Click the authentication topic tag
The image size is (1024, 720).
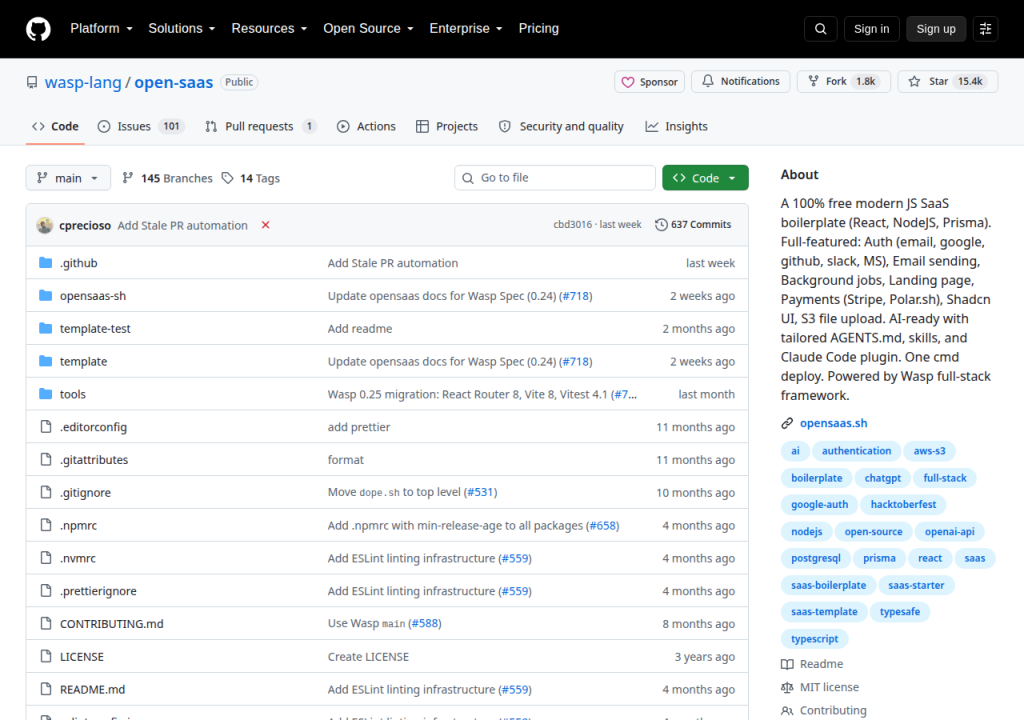click(x=856, y=451)
